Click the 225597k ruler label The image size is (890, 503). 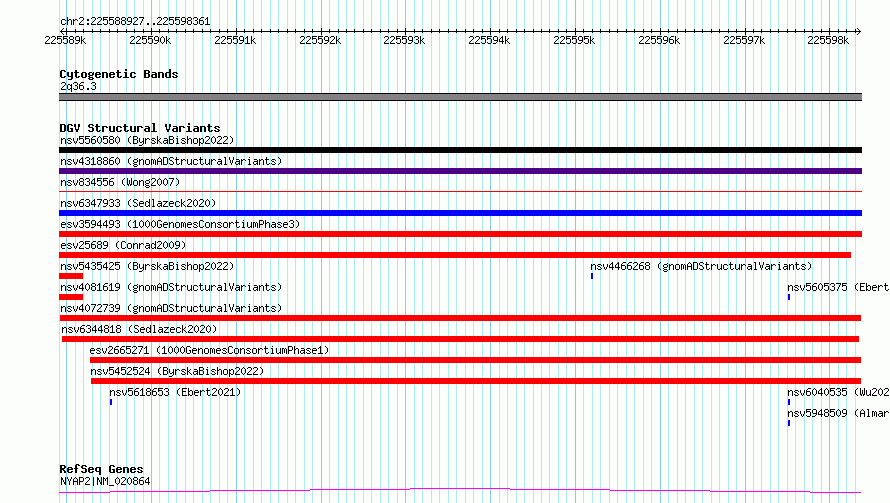[x=744, y=40]
